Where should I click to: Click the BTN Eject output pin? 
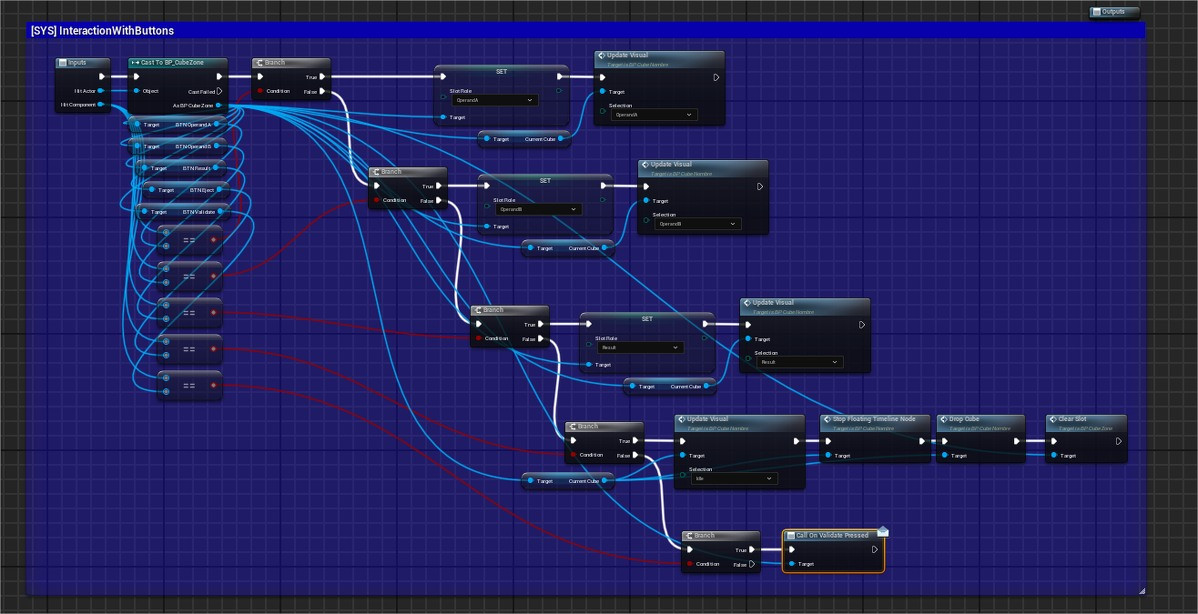pyautogui.click(x=222, y=190)
